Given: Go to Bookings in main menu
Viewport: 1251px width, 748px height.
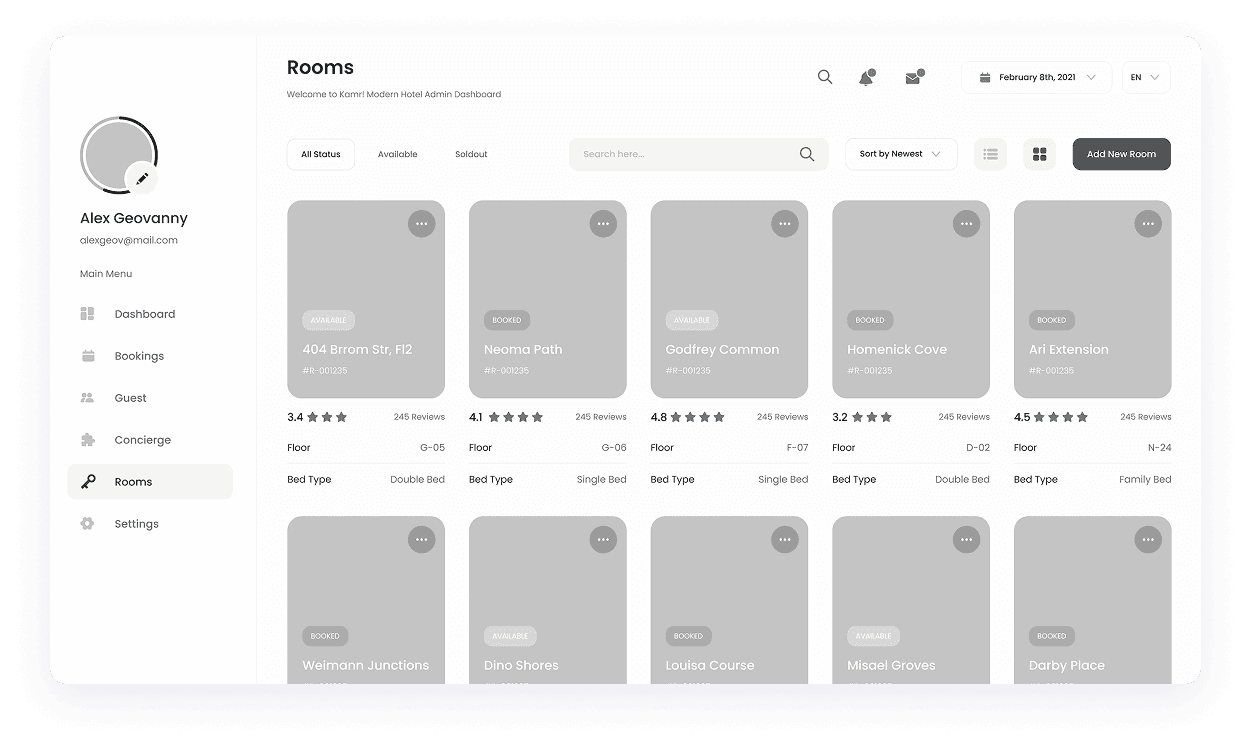Looking at the screenshot, I should coord(139,356).
